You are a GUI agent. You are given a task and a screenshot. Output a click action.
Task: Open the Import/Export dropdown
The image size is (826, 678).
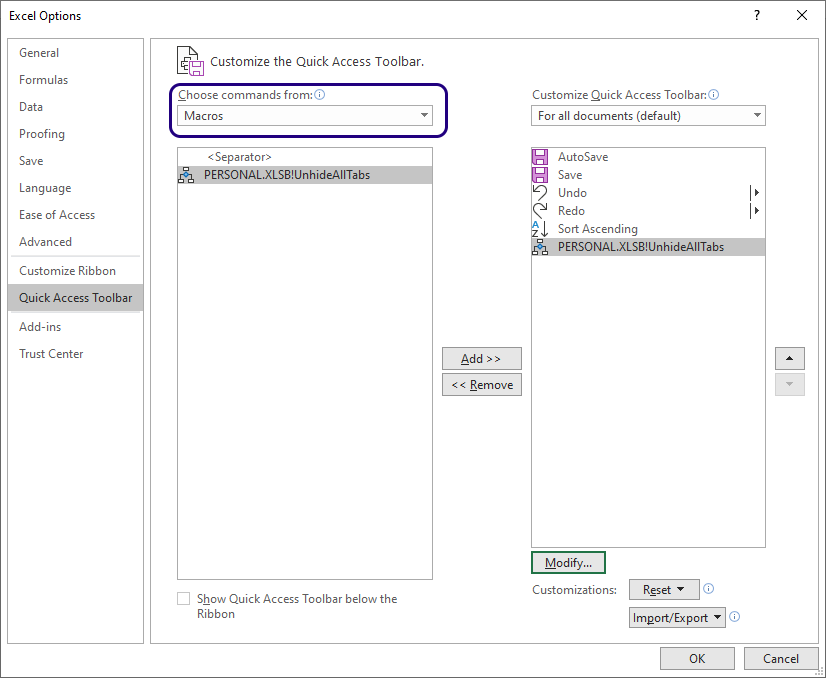coord(677,617)
